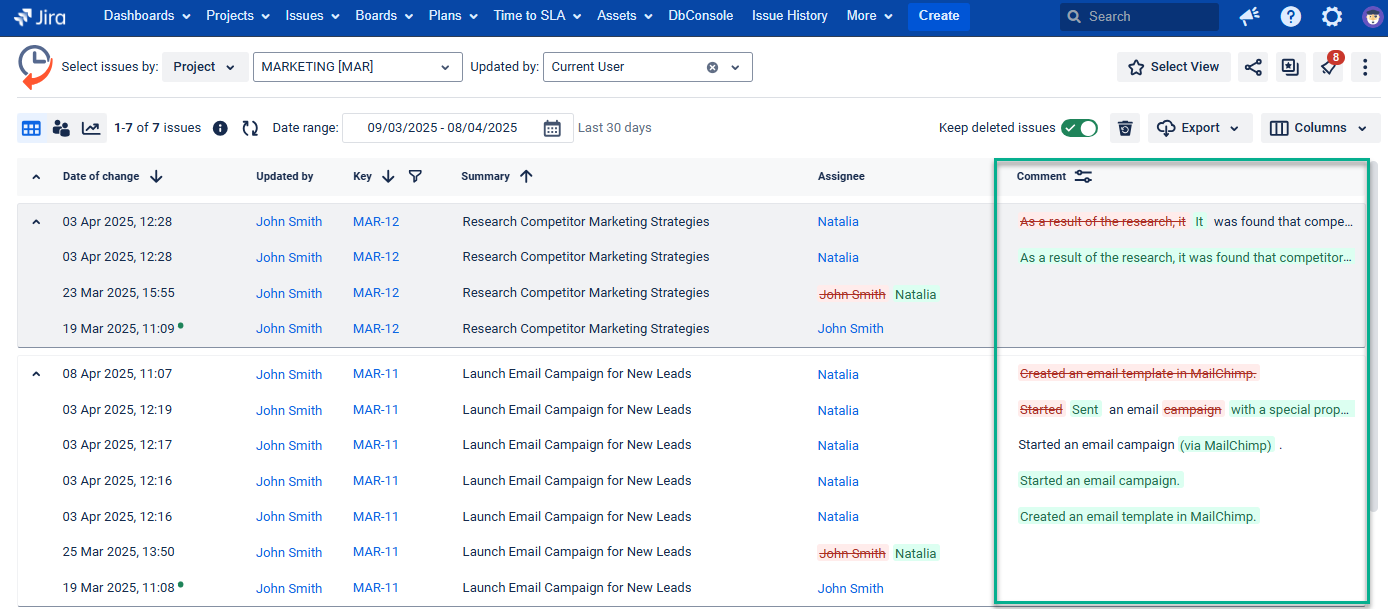This screenshot has width=1388, height=609.
Task: Click the info icon beside issue count
Action: [219, 128]
